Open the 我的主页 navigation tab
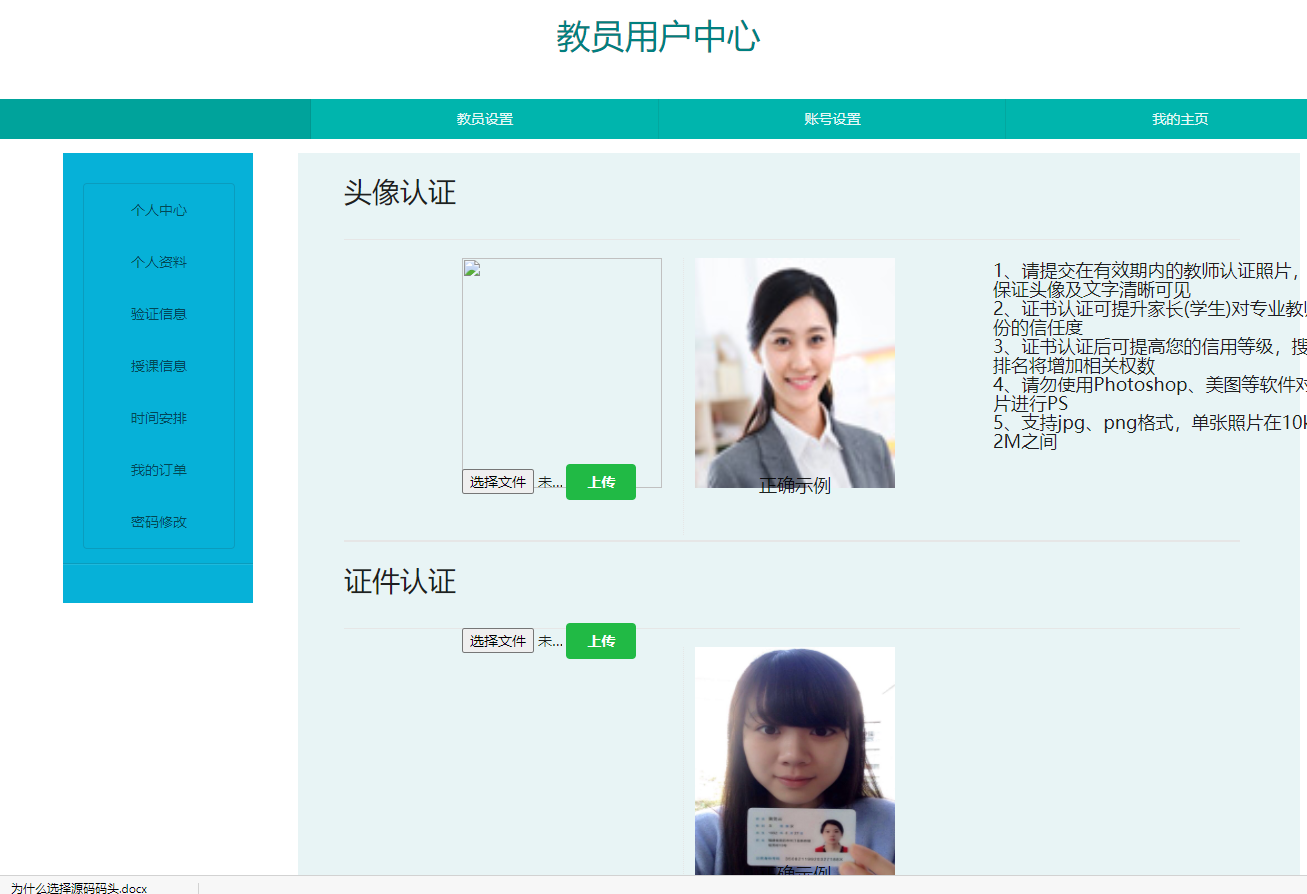This screenshot has height=894, width=1307. (1180, 119)
